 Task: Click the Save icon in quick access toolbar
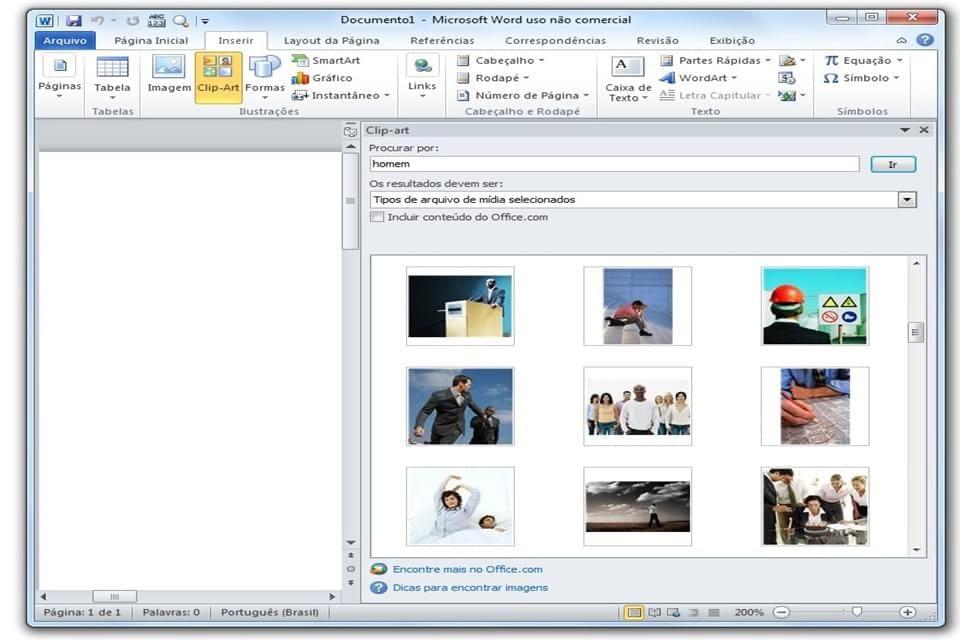coord(73,20)
